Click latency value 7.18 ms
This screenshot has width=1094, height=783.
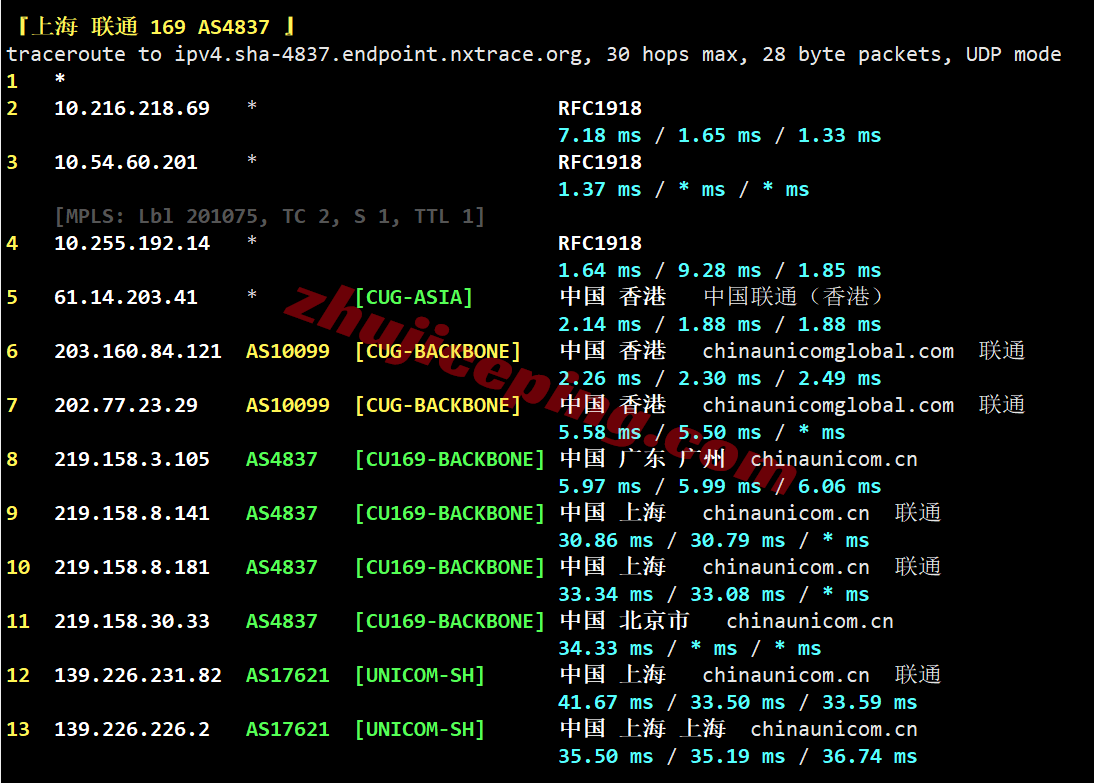point(599,135)
